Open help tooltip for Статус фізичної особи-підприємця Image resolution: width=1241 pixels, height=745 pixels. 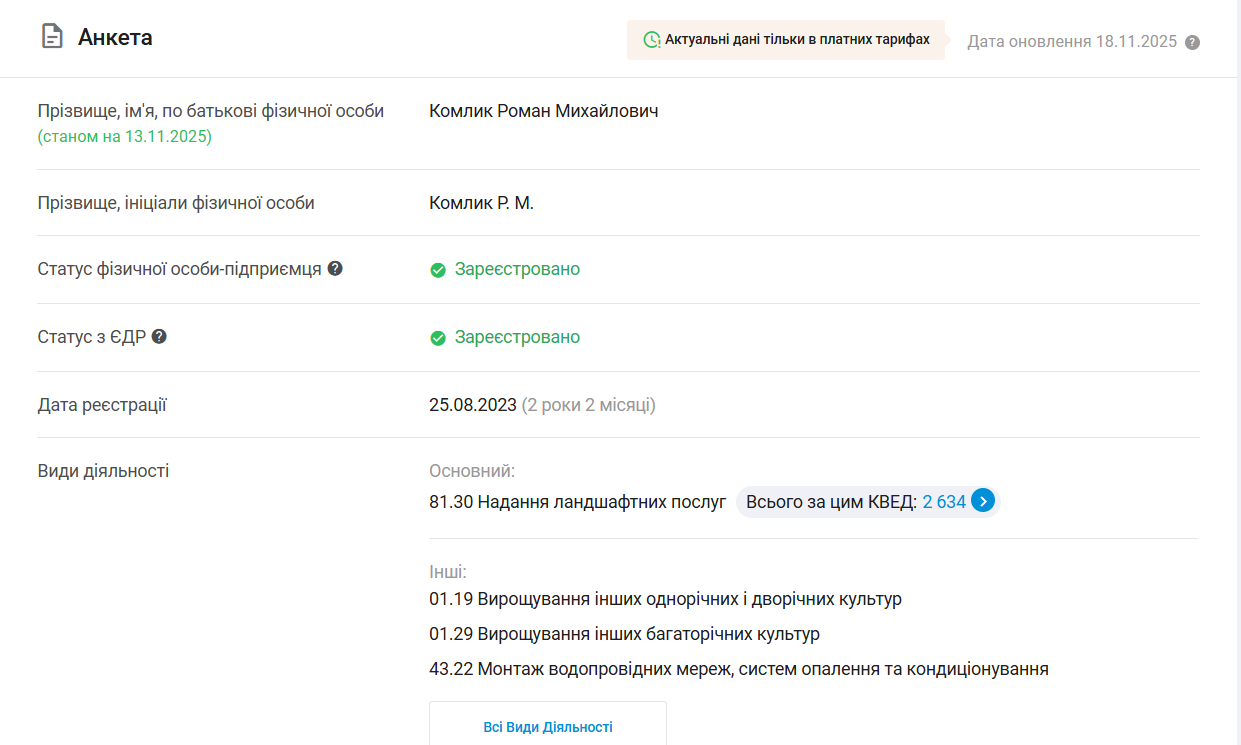335,269
